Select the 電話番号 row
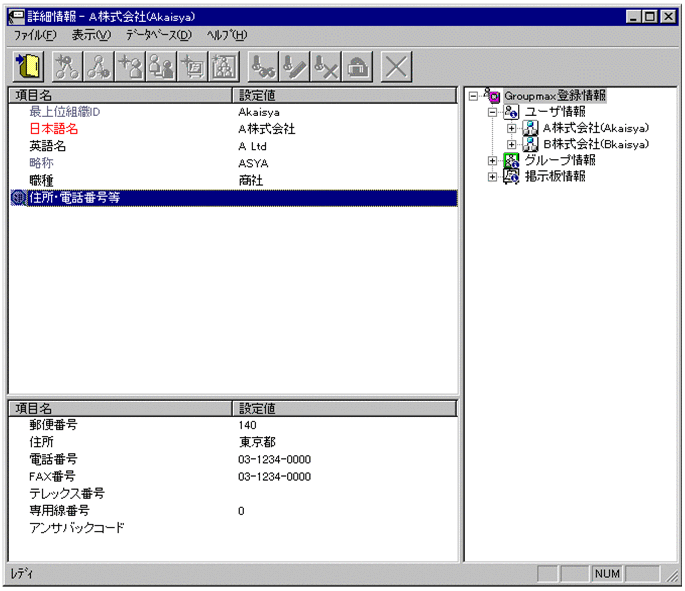This screenshot has height=591, width=685. [x=233, y=460]
